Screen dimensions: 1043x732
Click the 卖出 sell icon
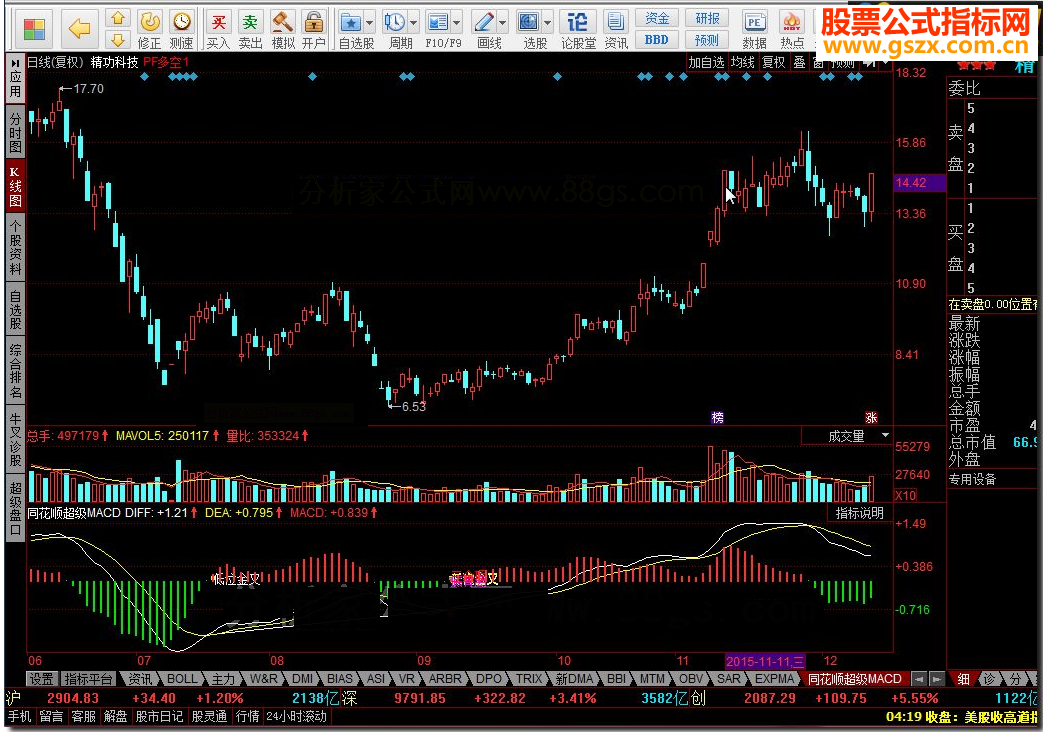point(250,30)
